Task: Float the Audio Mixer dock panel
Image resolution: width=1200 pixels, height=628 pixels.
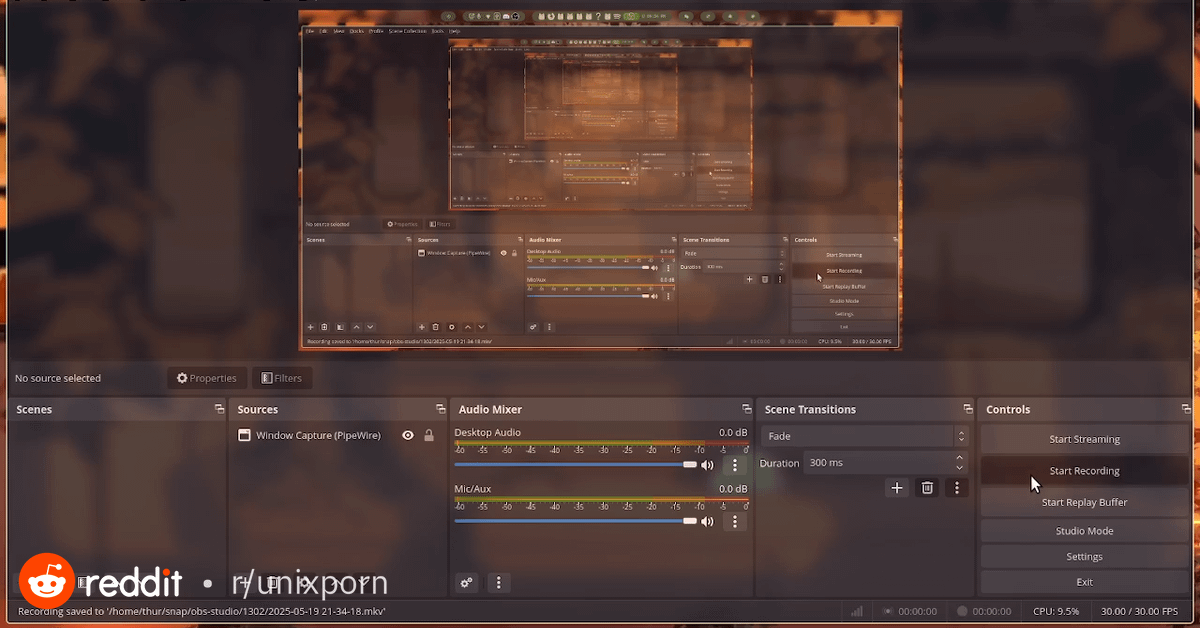Action: click(x=746, y=409)
